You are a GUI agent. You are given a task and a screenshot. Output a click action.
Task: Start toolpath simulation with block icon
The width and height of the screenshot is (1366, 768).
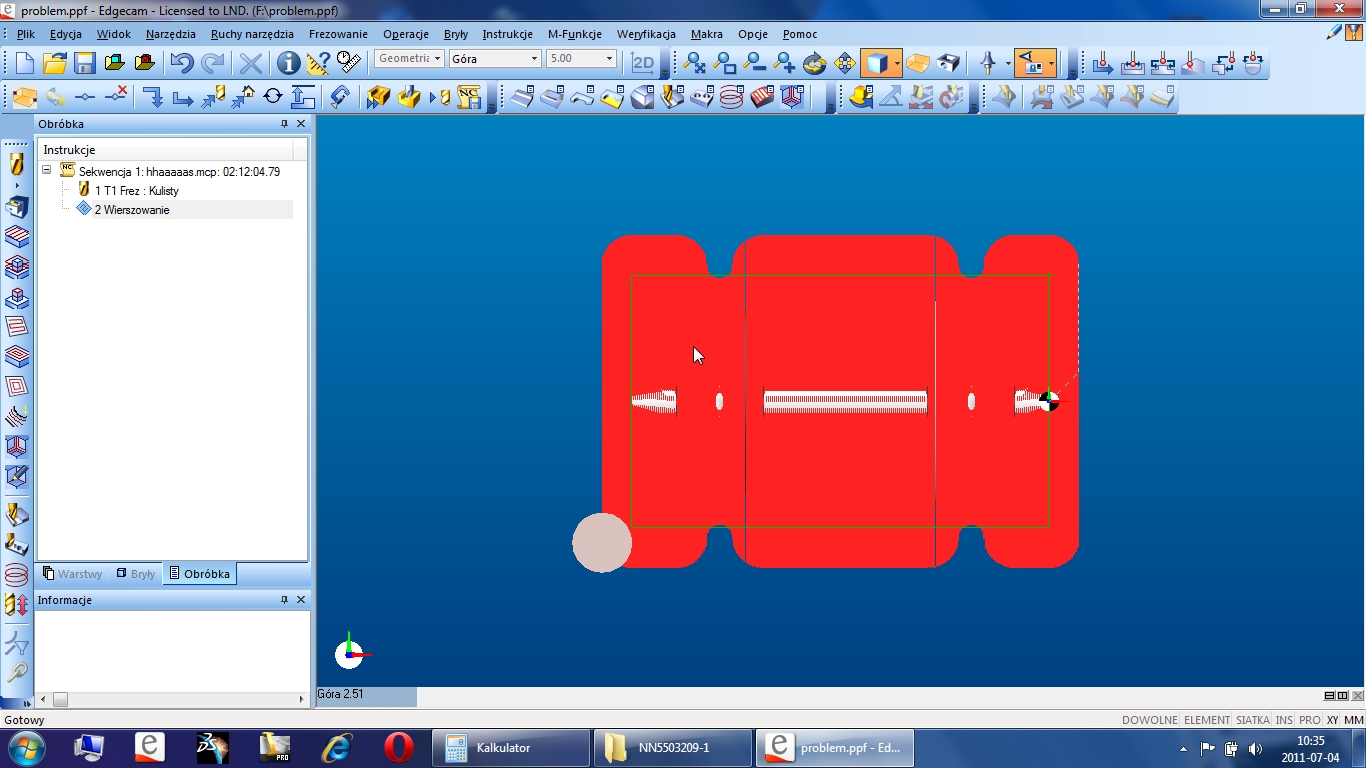pyautogui.click(x=378, y=97)
